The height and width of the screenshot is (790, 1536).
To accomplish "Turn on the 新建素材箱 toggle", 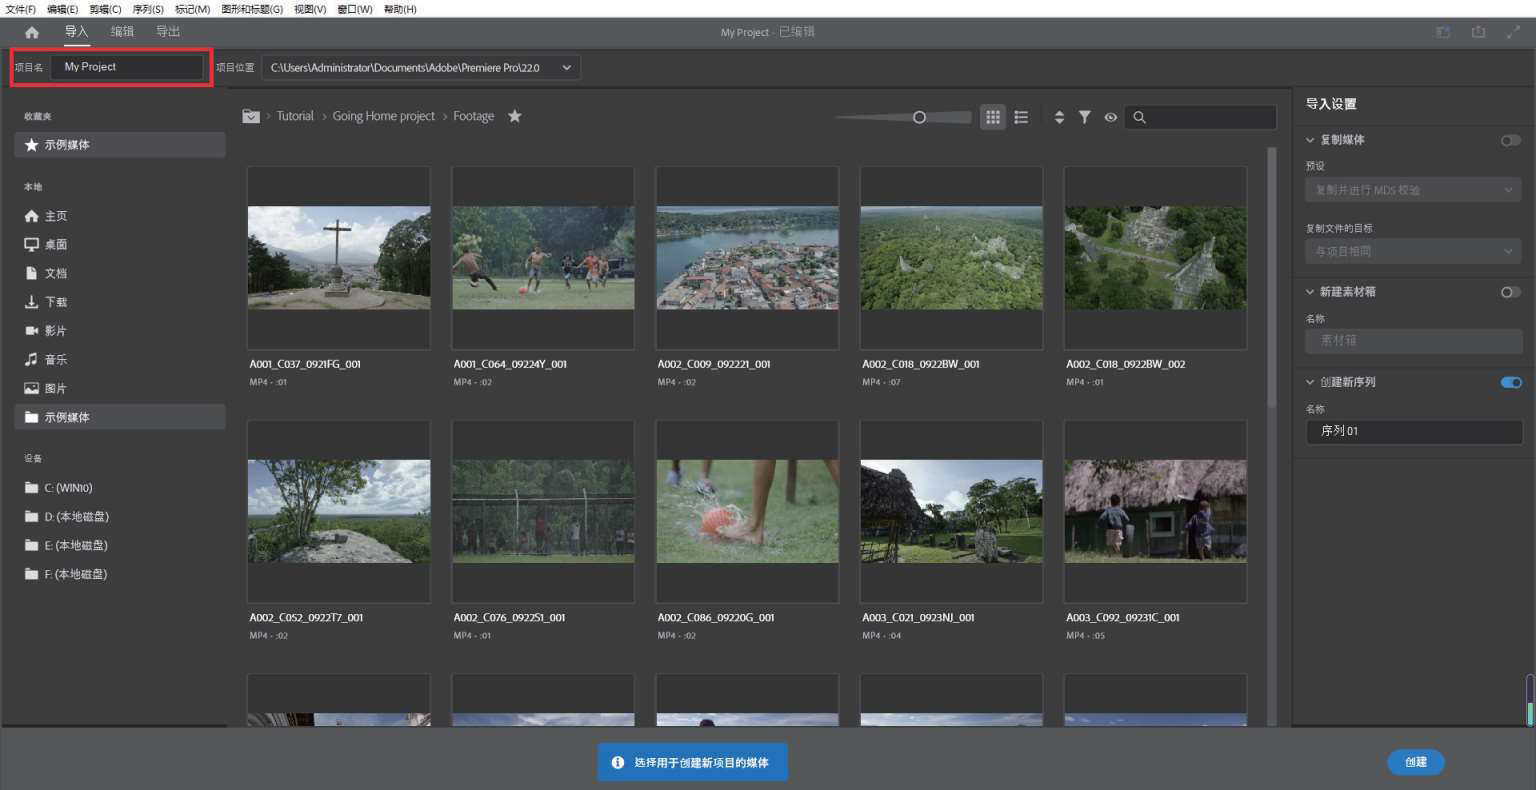I will click(x=1510, y=292).
